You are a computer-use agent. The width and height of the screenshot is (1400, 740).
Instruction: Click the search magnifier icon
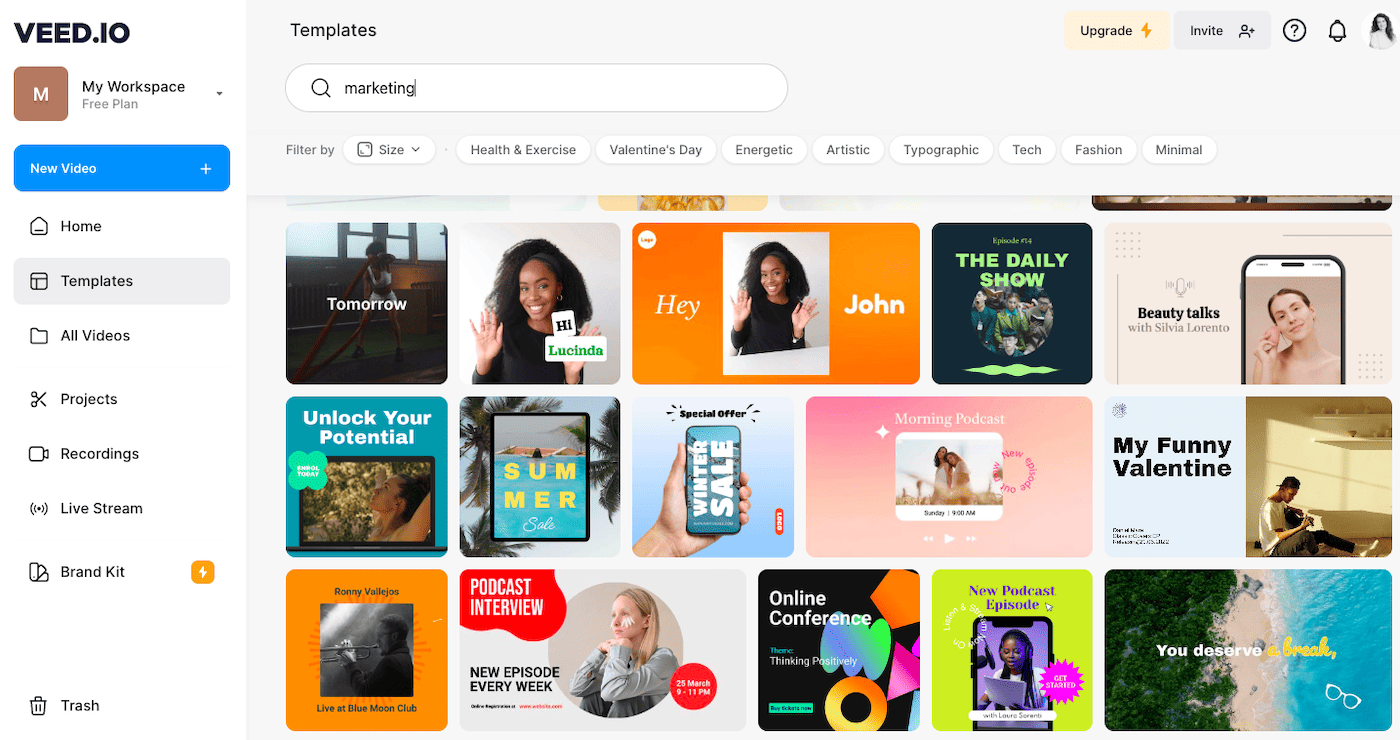pos(321,88)
